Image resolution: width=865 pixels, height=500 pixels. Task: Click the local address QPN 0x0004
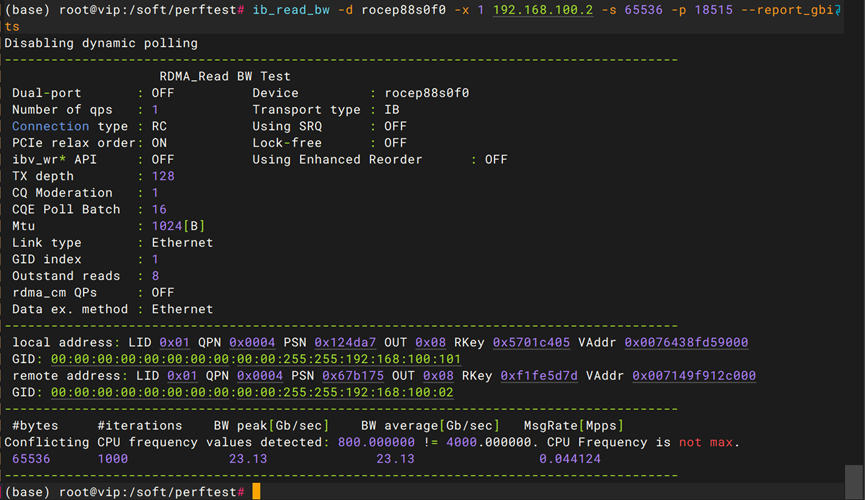(245, 343)
